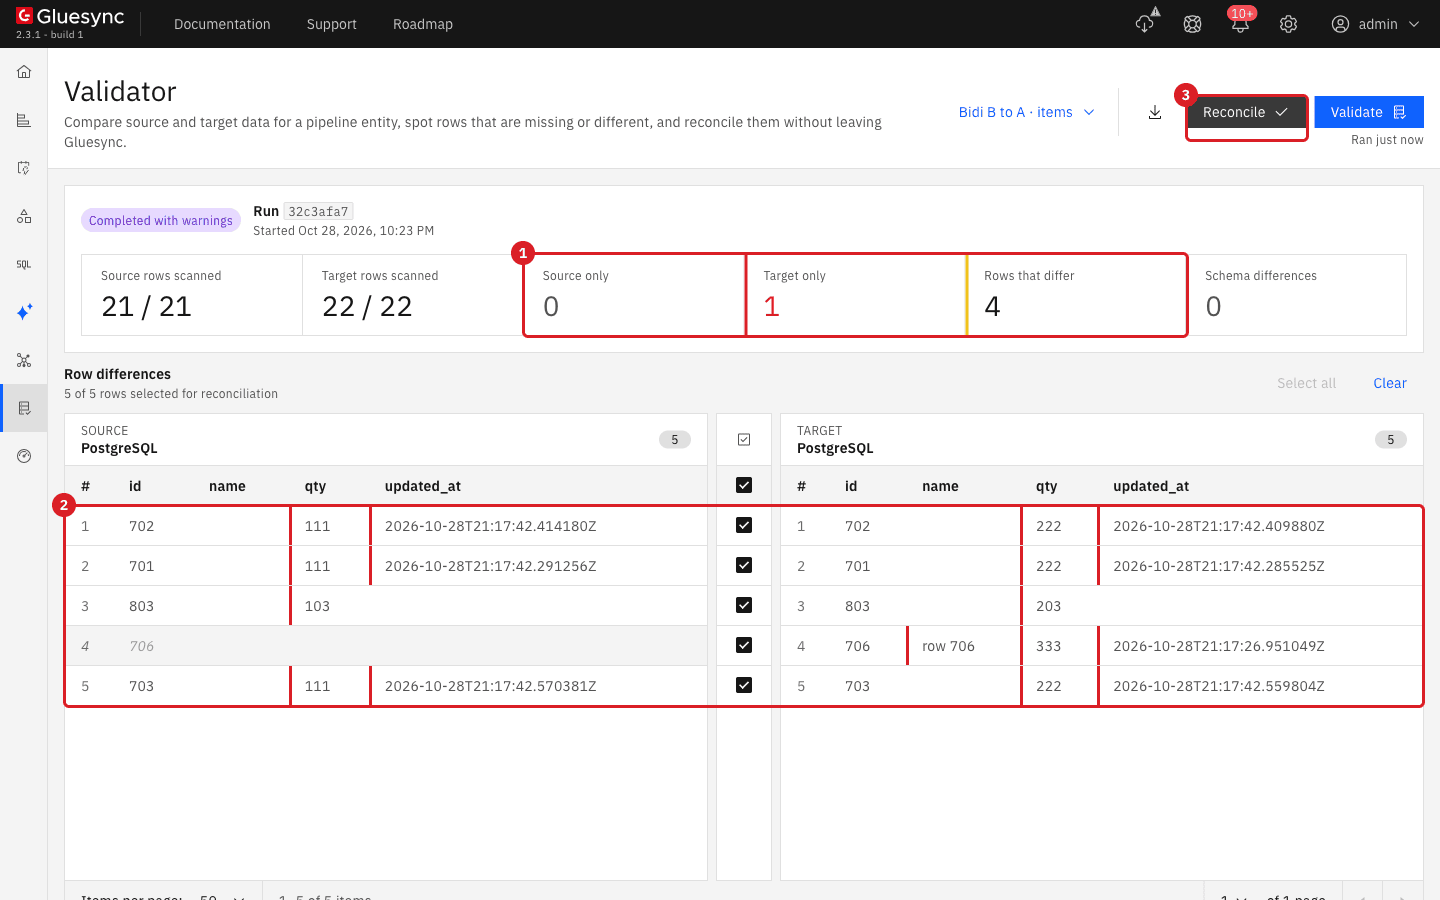
Task: Click the cloud update icon in the header
Action: pos(1145,23)
